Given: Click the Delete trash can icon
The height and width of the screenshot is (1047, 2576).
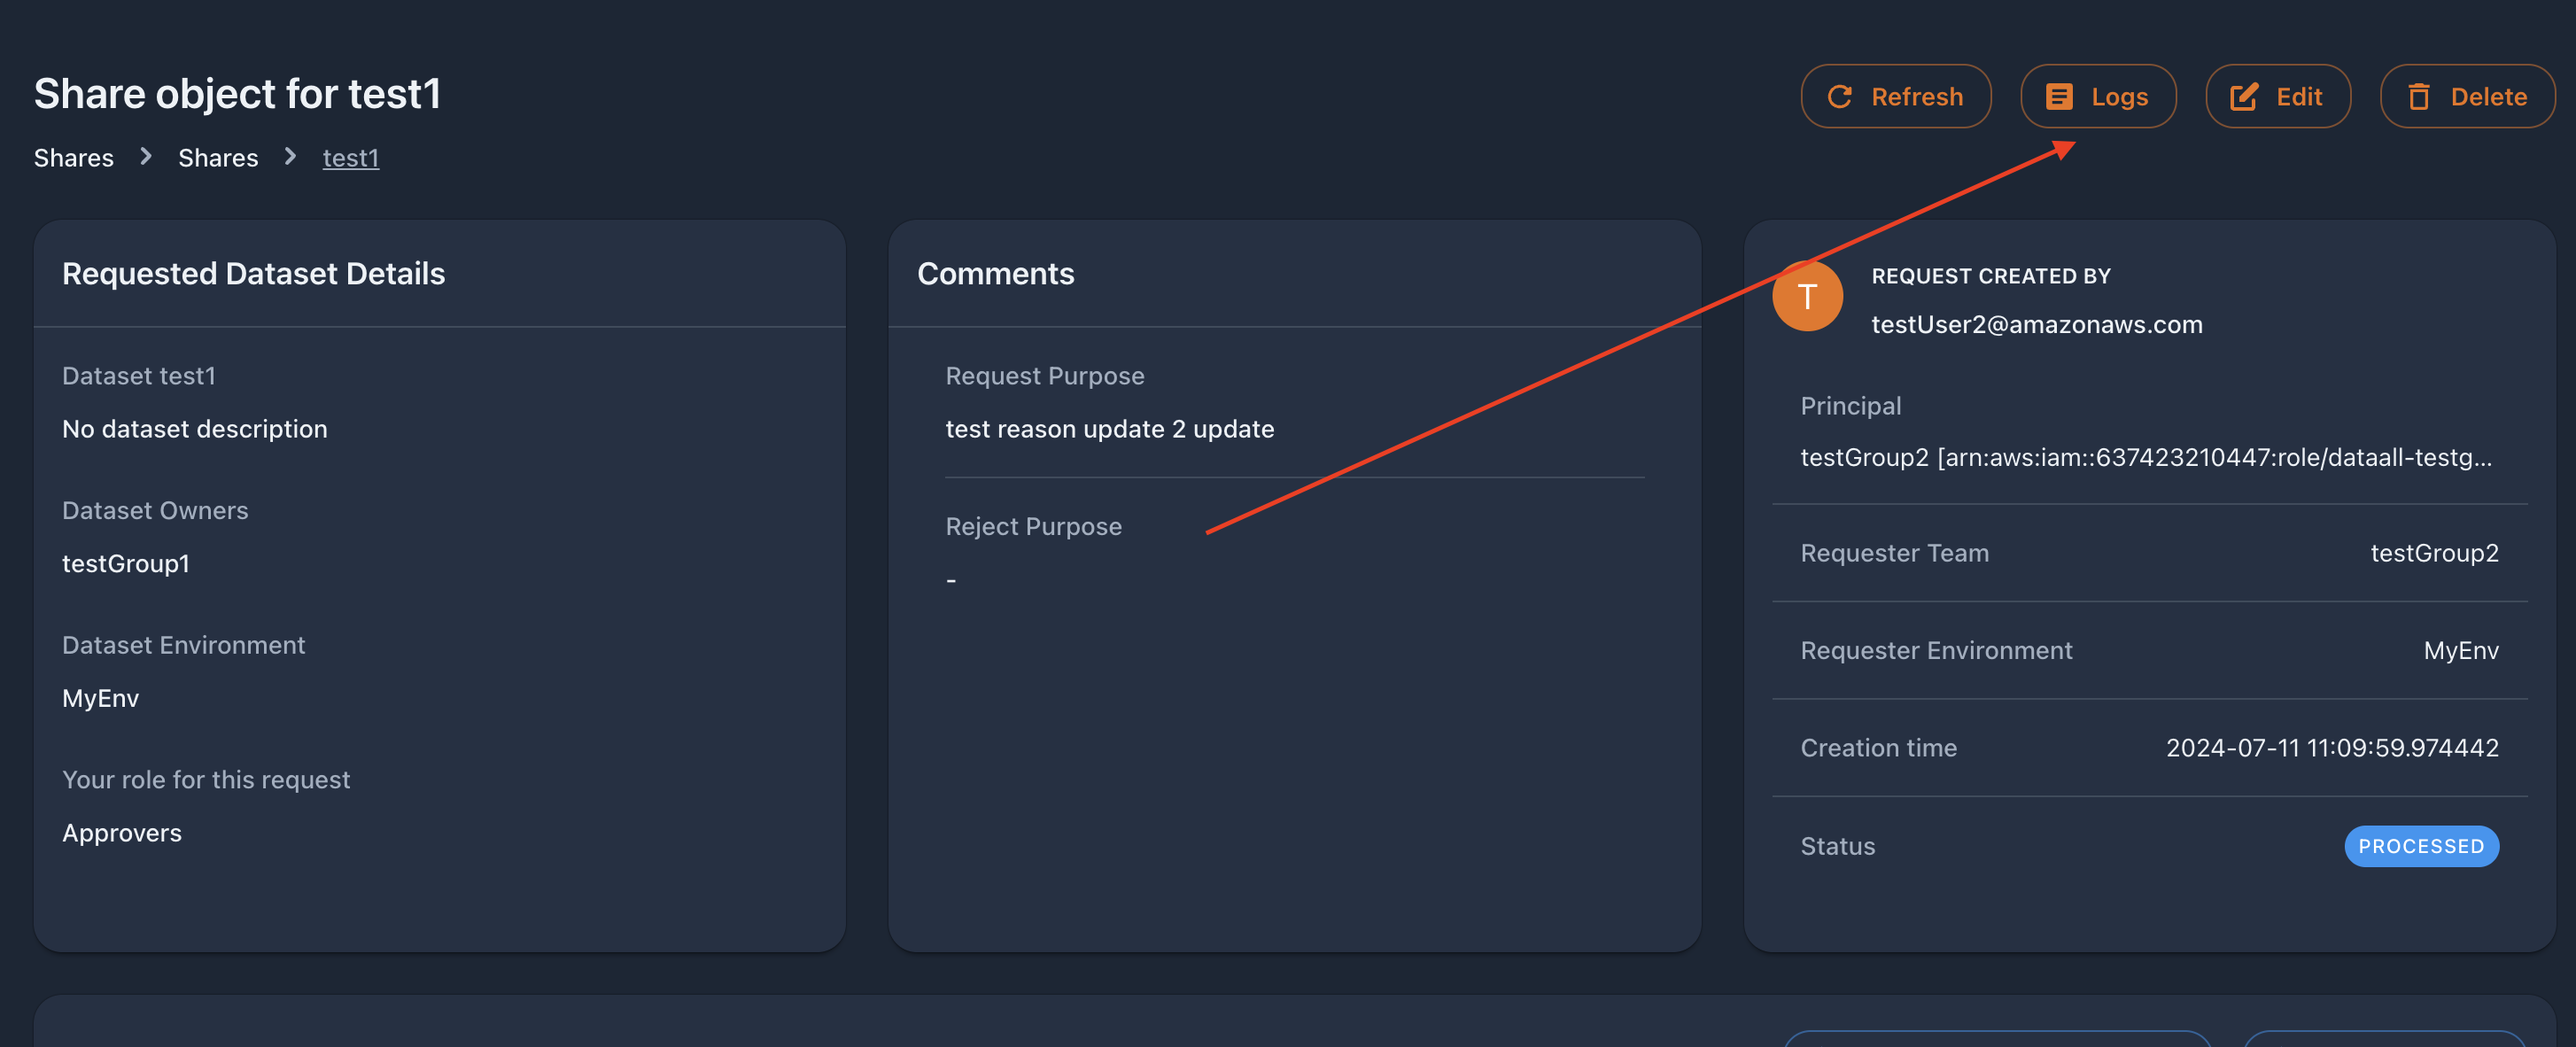Looking at the screenshot, I should 2419,96.
